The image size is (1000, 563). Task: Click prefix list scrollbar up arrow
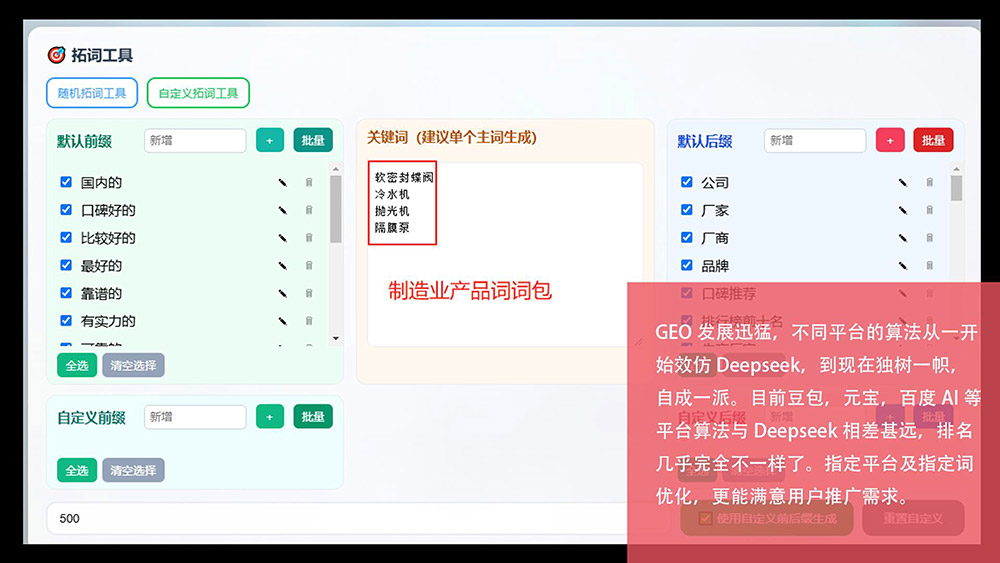[x=336, y=169]
